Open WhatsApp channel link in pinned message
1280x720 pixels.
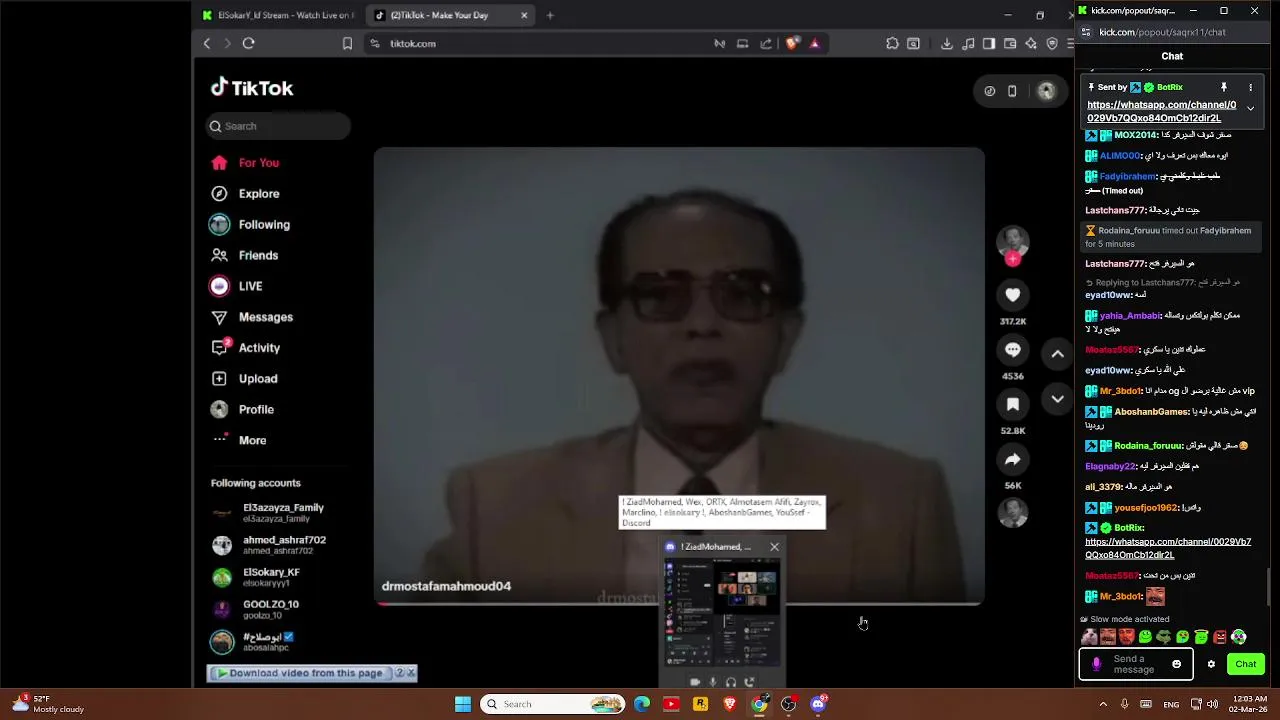click(1161, 111)
